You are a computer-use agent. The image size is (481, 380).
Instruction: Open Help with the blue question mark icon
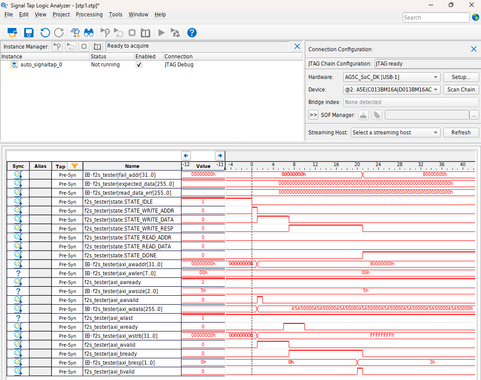pyautogui.click(x=192, y=33)
